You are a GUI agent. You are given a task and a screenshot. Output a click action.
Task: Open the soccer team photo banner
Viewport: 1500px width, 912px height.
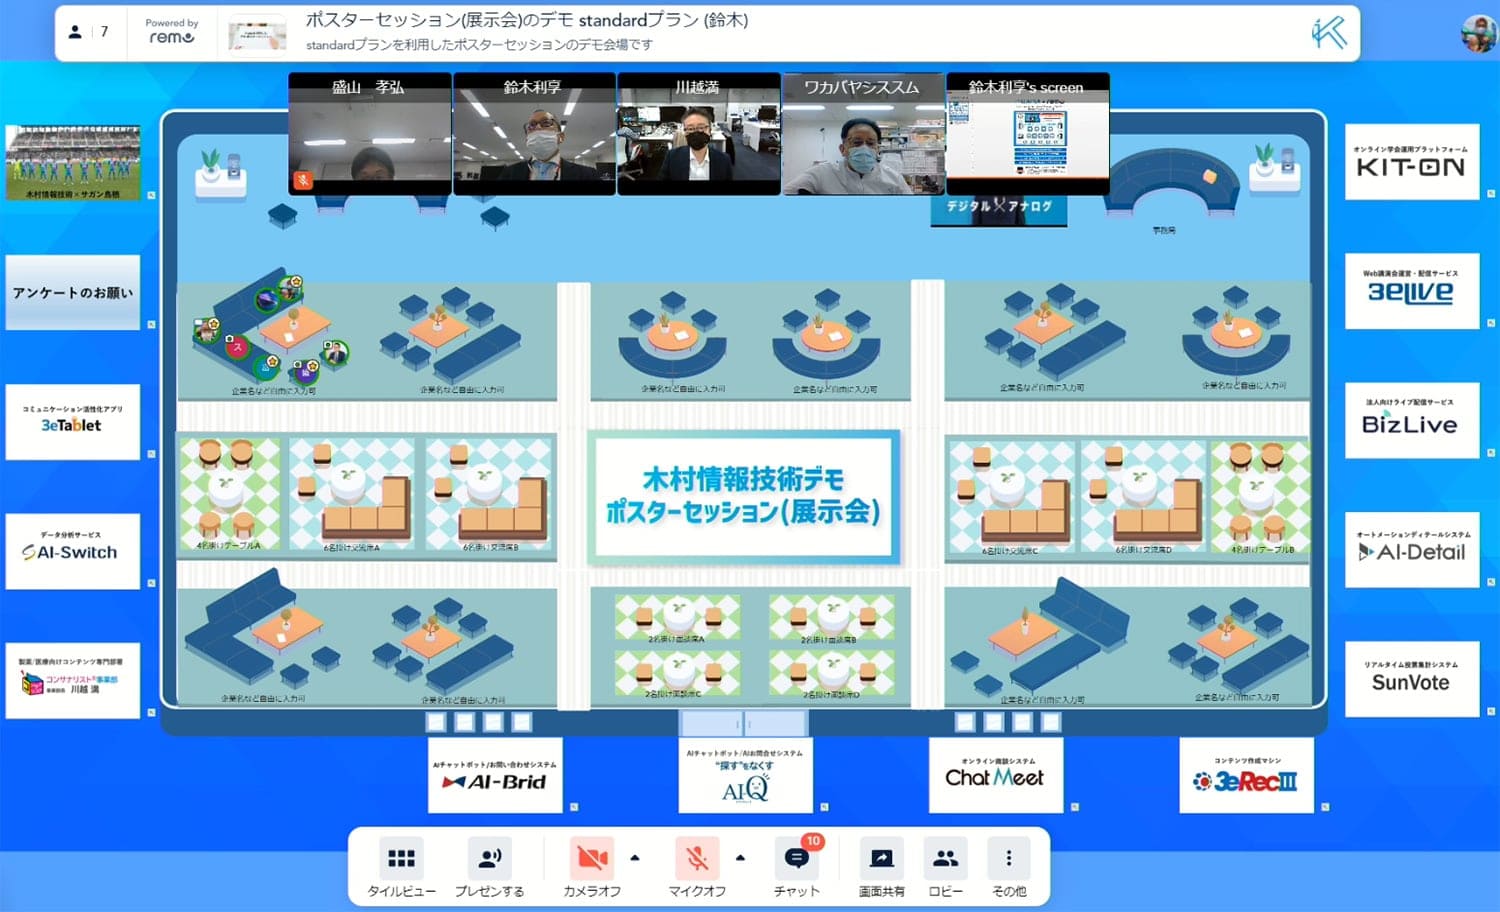coord(73,163)
